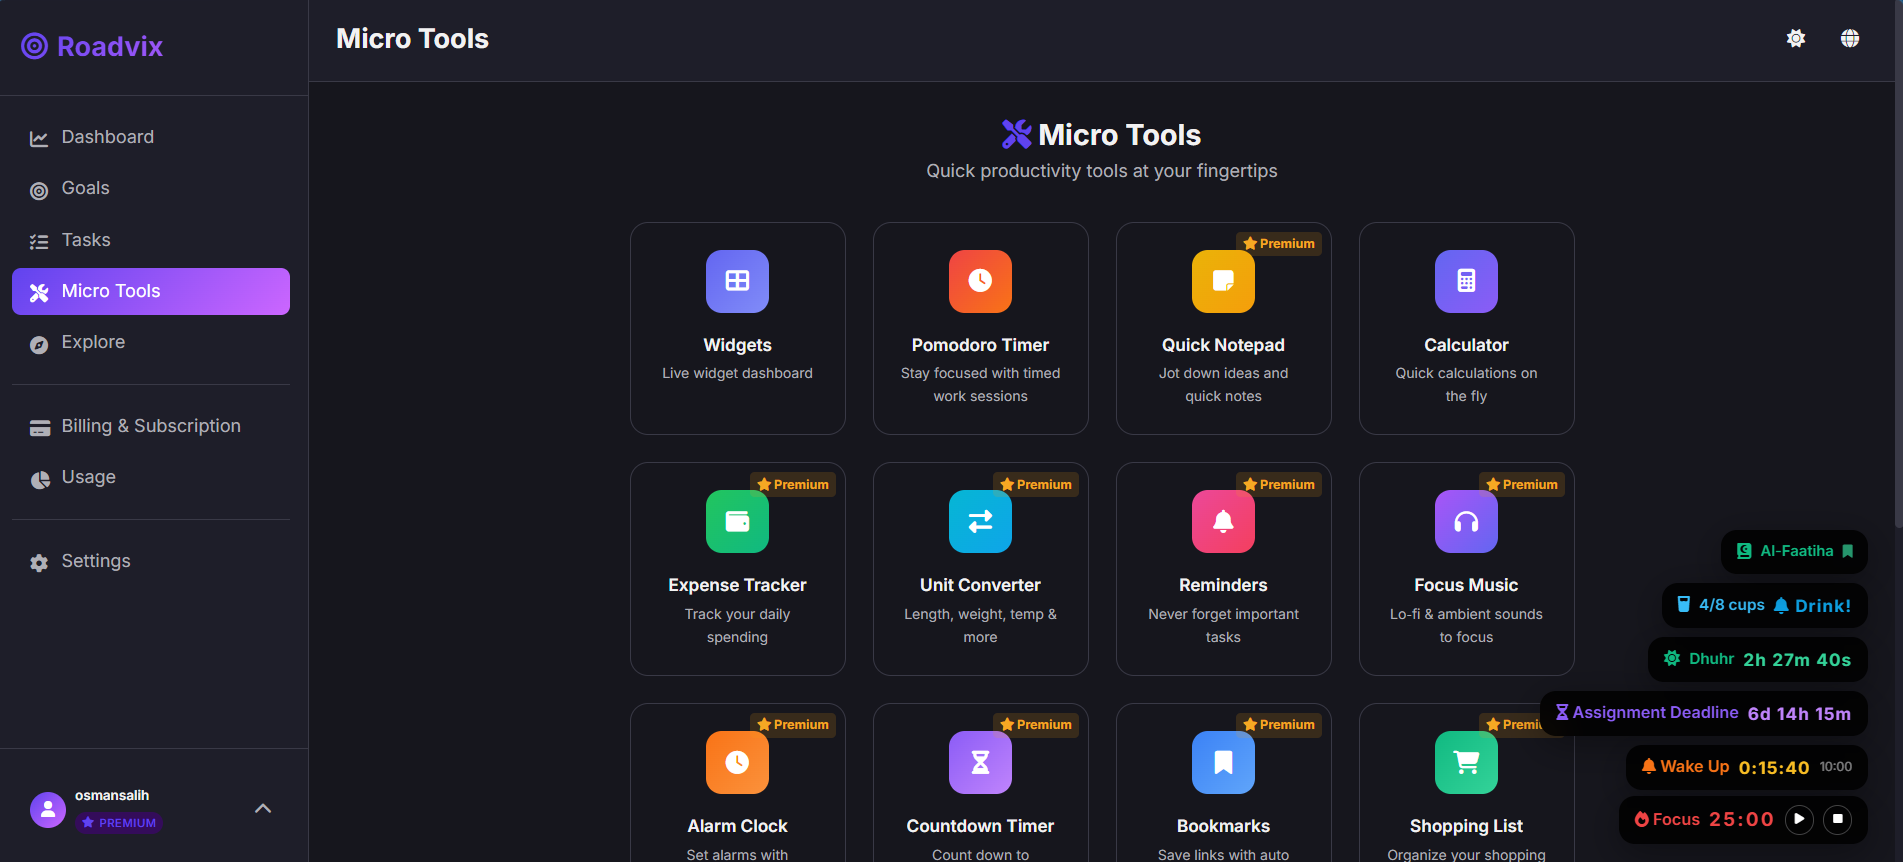Screen dimensions: 1903x862
Task: Click 'Stay focused with timed work sessions' text
Action: pyautogui.click(x=980, y=385)
